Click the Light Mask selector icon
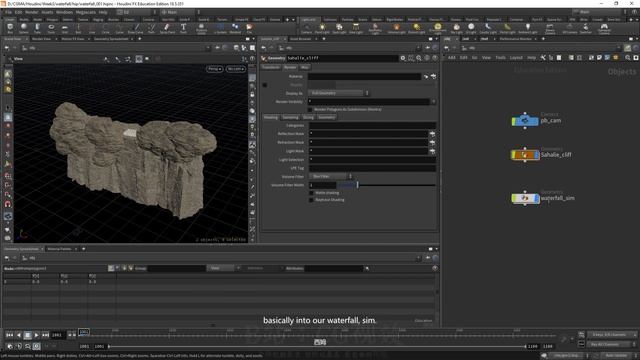Screen dimensions: 640x360 click(x=432, y=151)
